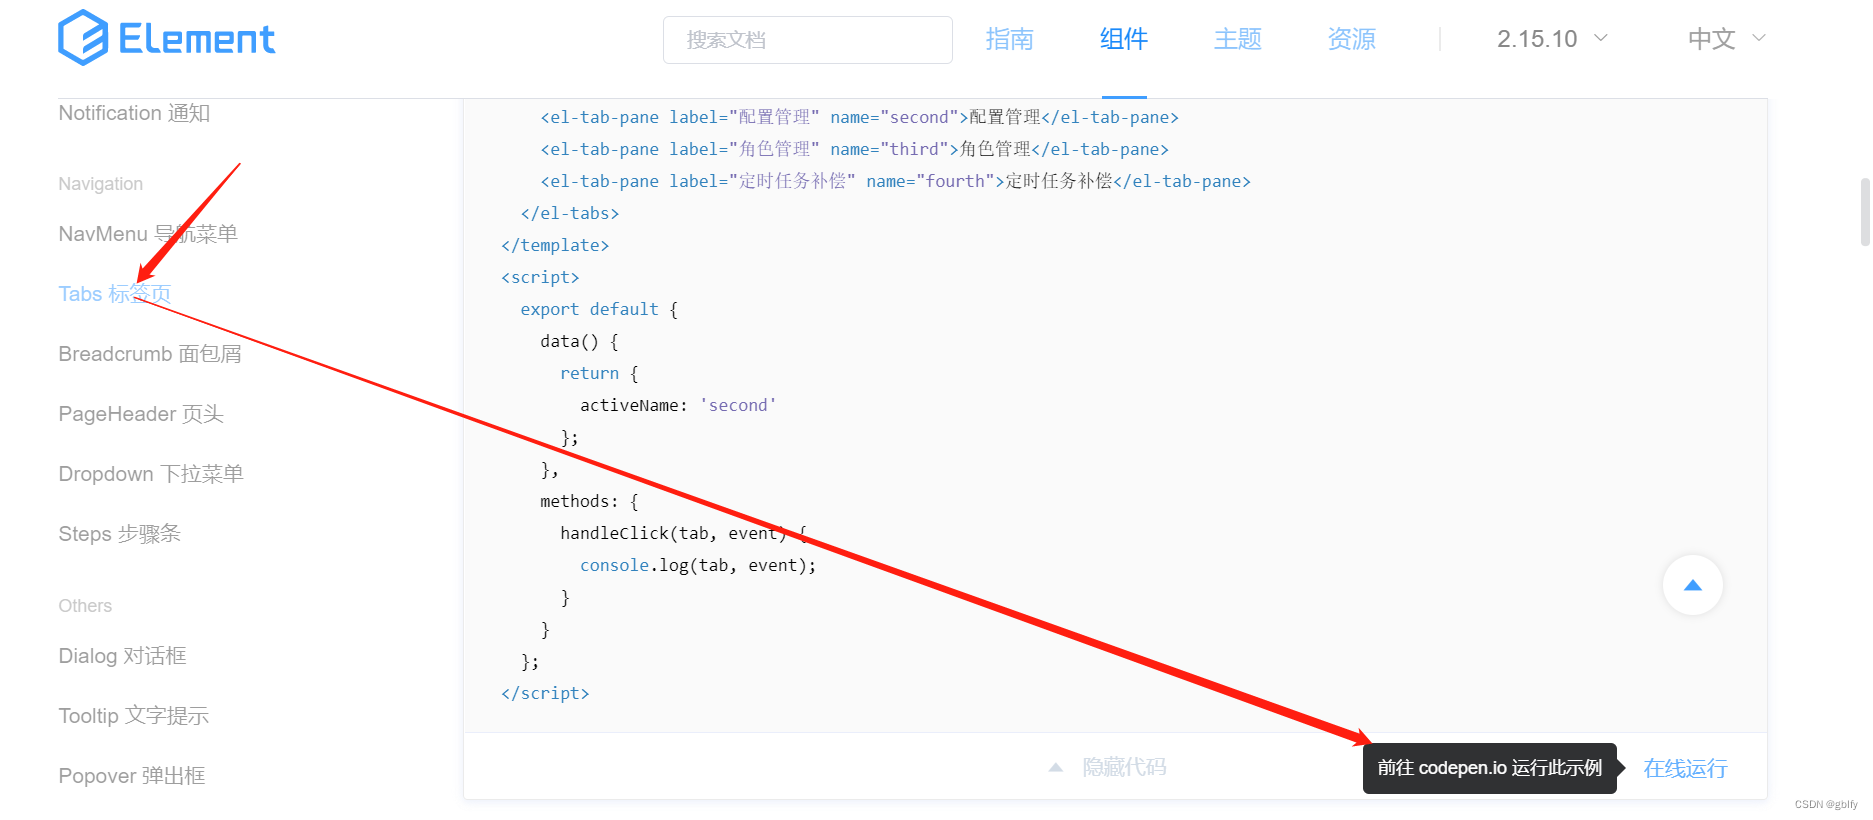
Task: Open Tooltip 文字提示 in sidebar
Action: coord(134,716)
